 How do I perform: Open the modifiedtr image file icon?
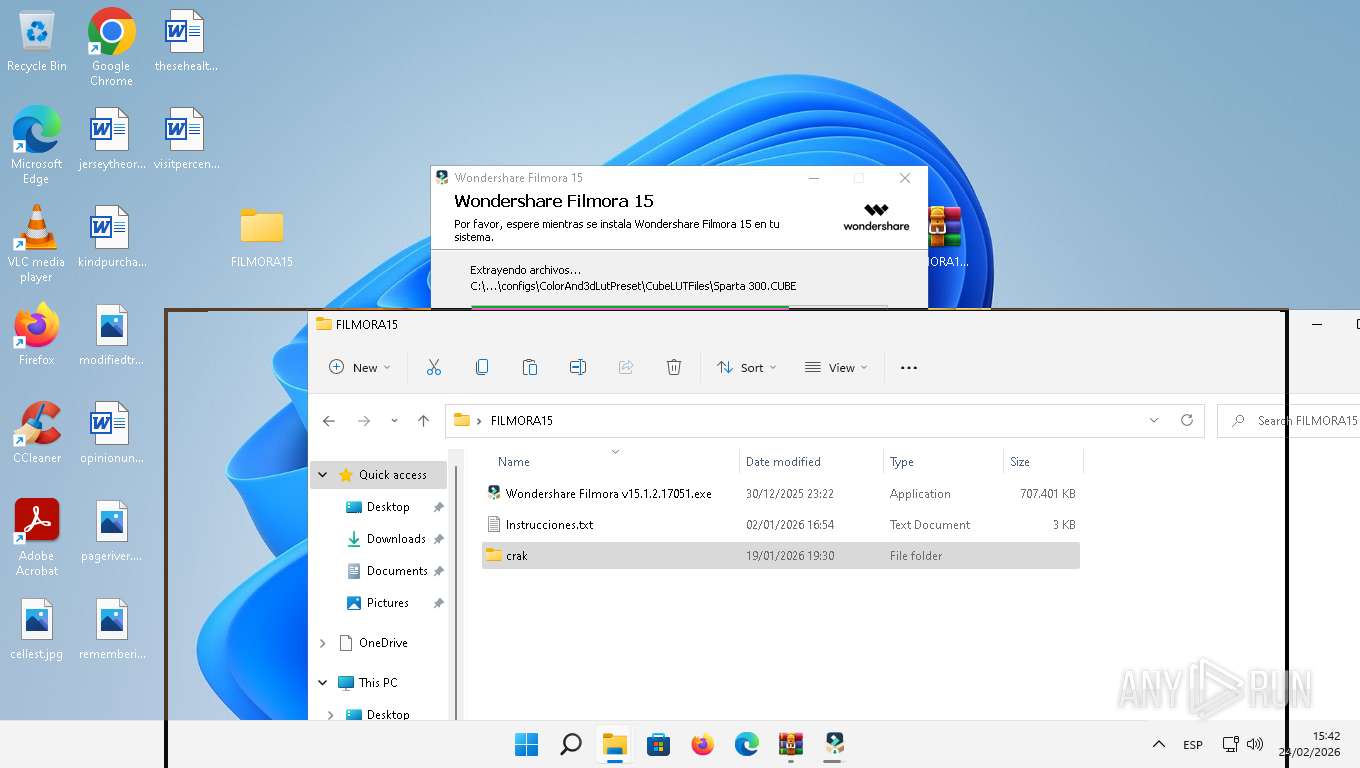(111, 334)
